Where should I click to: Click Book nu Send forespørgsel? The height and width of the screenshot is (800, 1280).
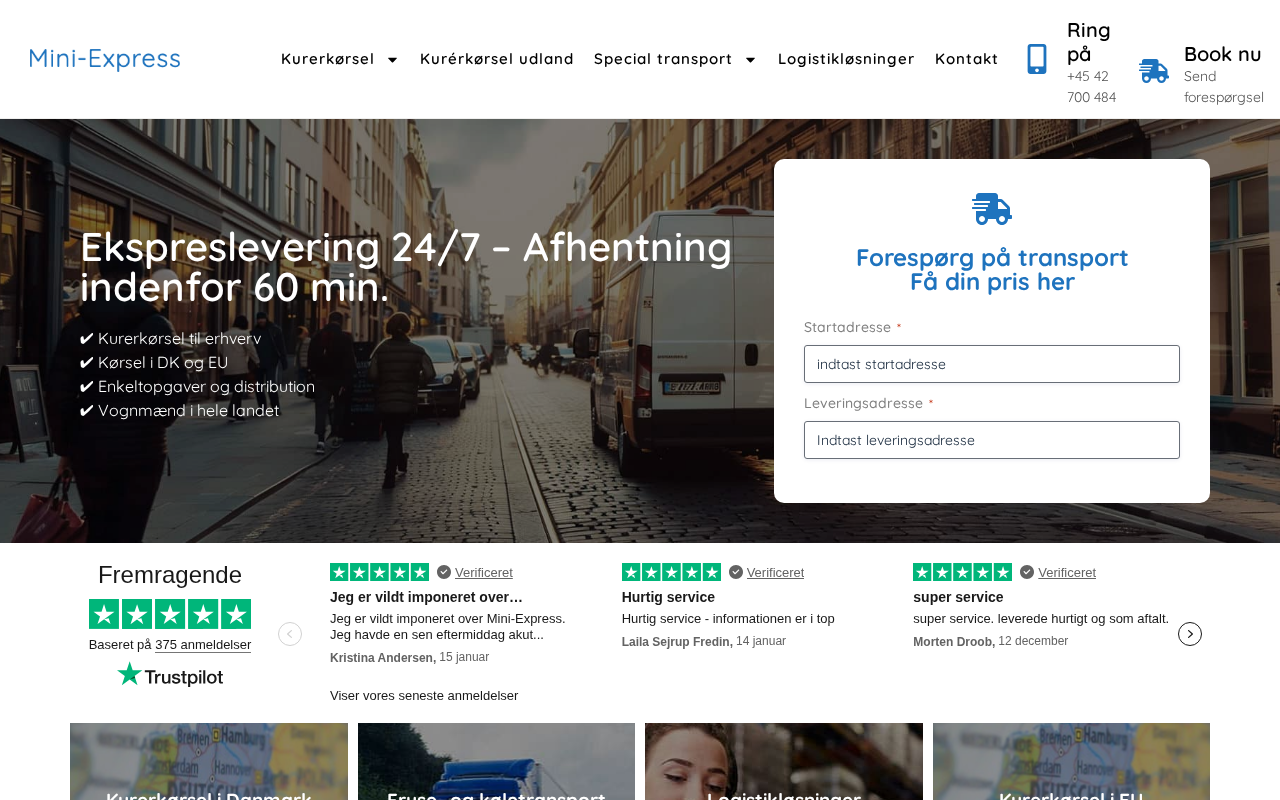tap(1223, 74)
